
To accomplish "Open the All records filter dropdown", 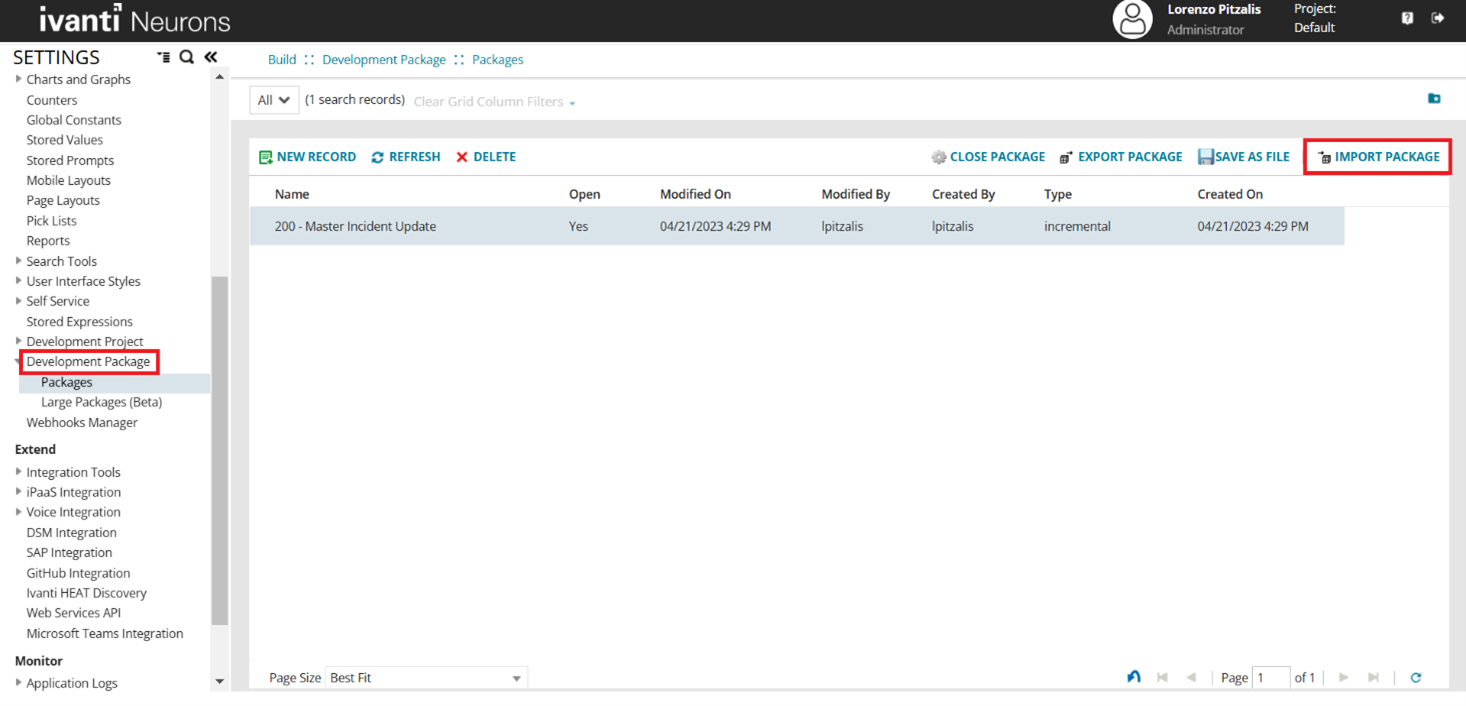I will pyautogui.click(x=274, y=100).
